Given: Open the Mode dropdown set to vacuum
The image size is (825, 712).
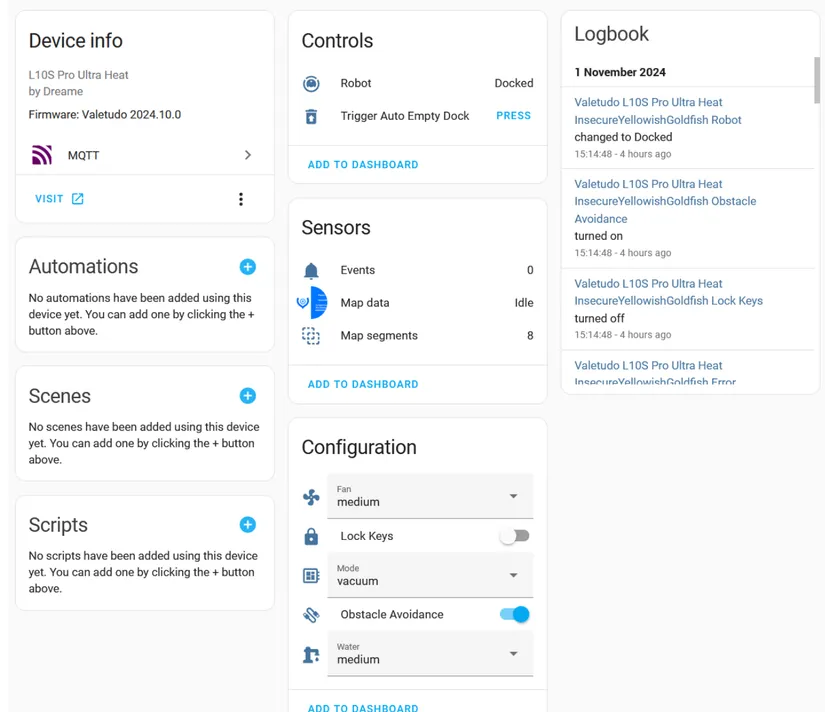Looking at the screenshot, I should [x=430, y=575].
